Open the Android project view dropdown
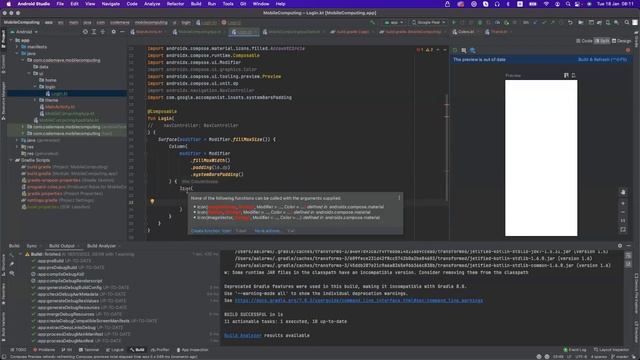Screen dimensions: 640x360 [24, 32]
